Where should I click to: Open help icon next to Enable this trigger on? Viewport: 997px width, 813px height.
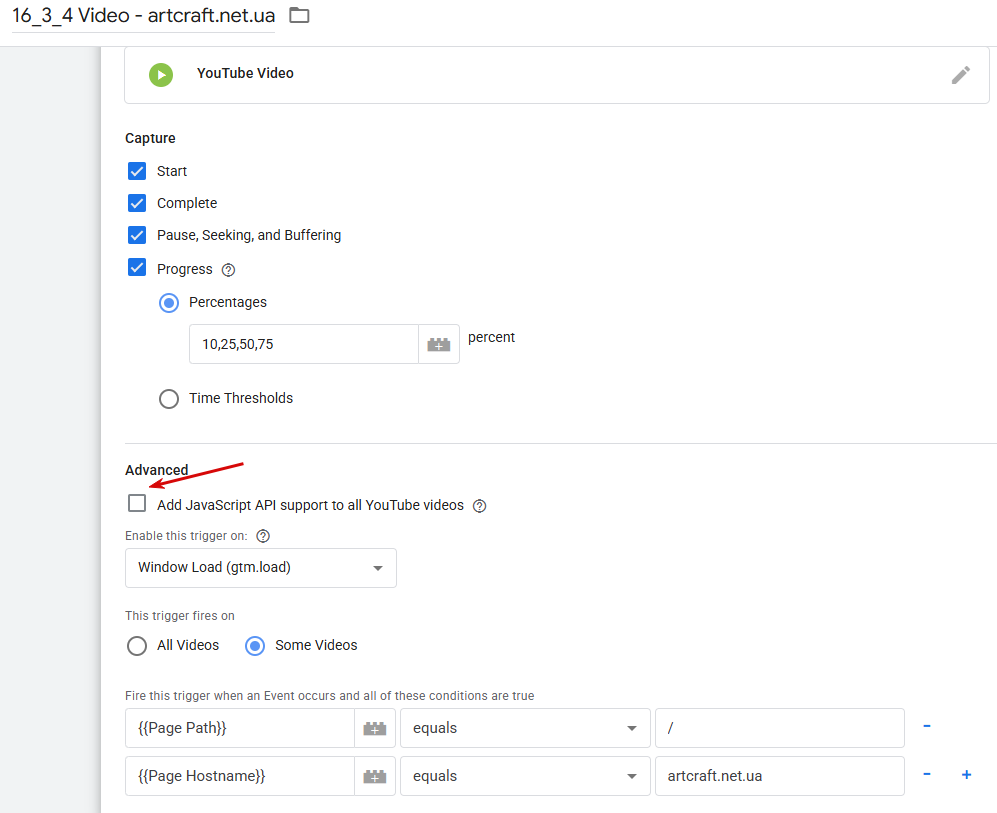[263, 536]
